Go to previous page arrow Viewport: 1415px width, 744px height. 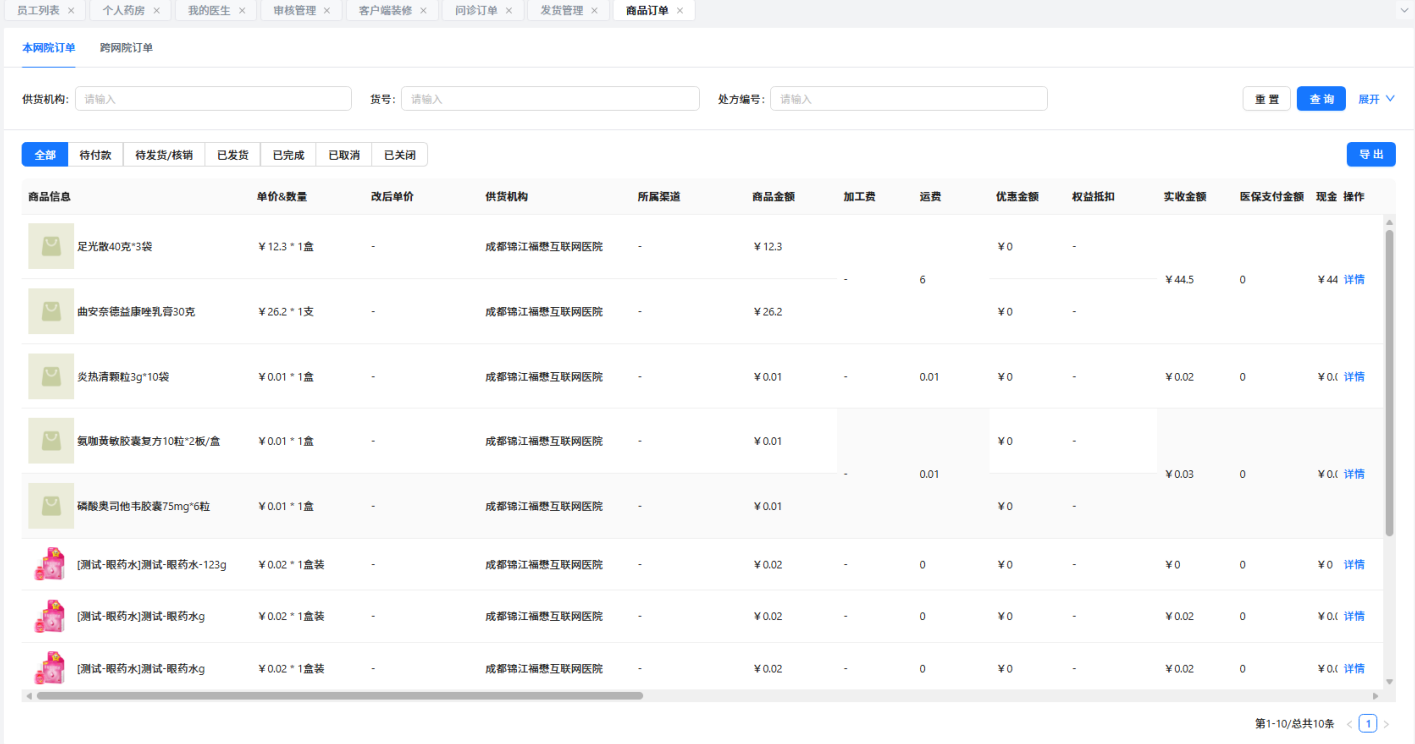[1349, 724]
